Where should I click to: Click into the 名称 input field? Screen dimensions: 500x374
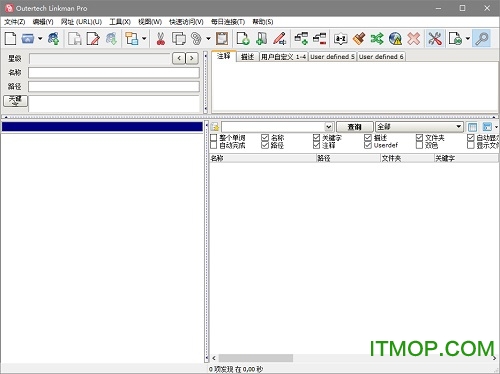point(114,73)
